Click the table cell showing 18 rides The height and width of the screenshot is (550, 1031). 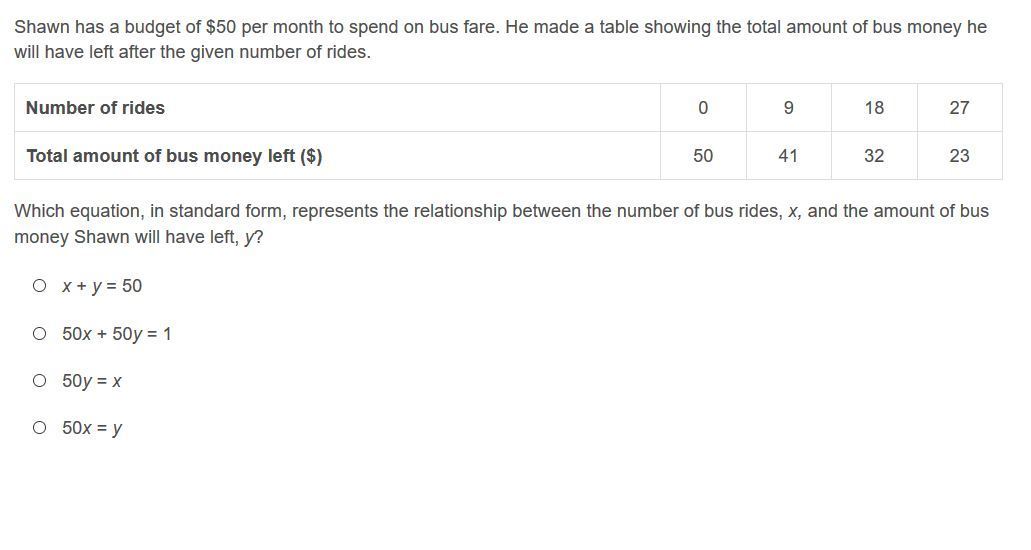pos(874,108)
